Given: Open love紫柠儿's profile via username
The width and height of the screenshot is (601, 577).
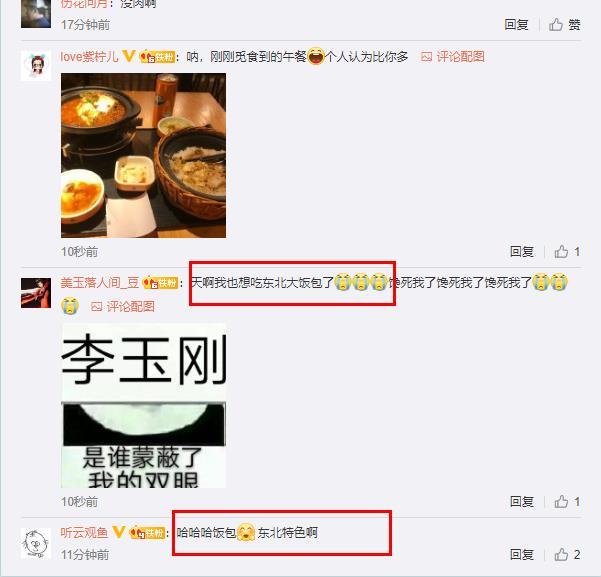Looking at the screenshot, I should 89,57.
